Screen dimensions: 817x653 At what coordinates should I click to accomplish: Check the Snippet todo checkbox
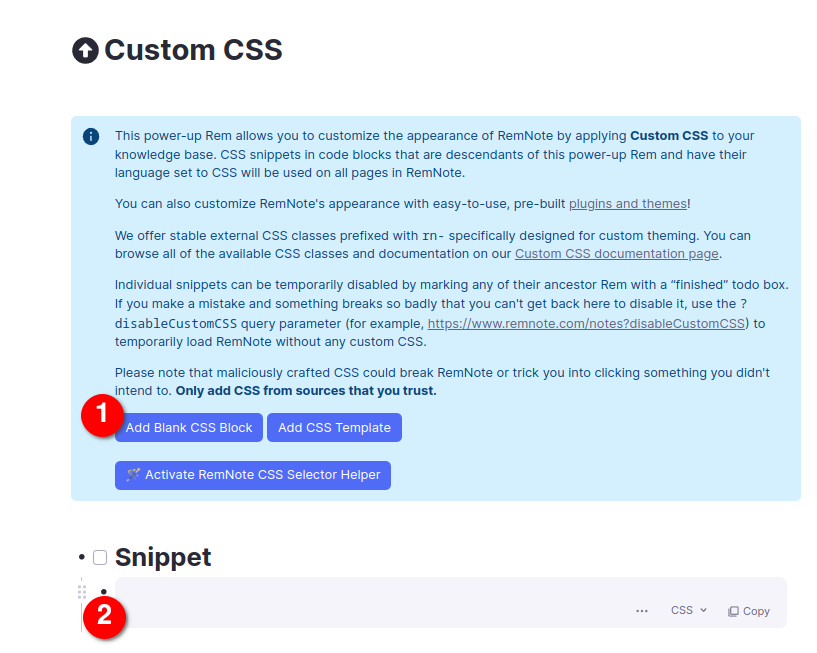(100, 557)
